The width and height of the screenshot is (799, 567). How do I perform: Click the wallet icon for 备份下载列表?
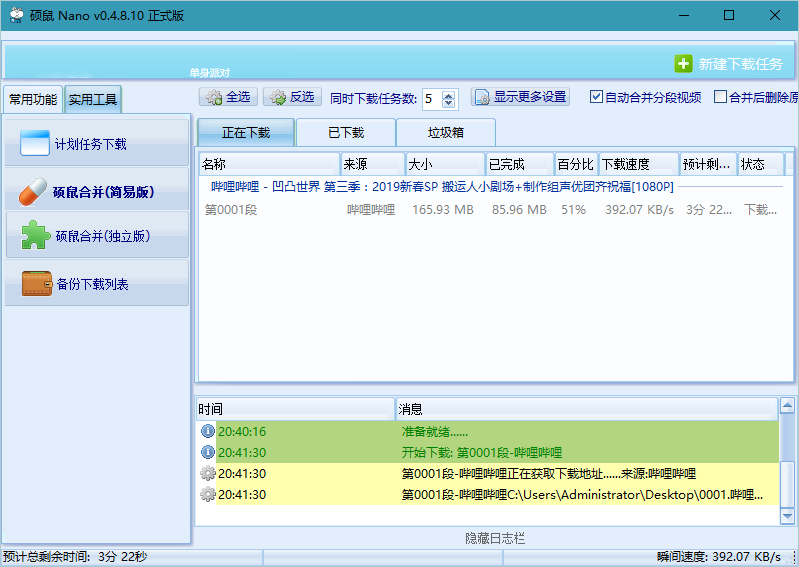[x=37, y=283]
